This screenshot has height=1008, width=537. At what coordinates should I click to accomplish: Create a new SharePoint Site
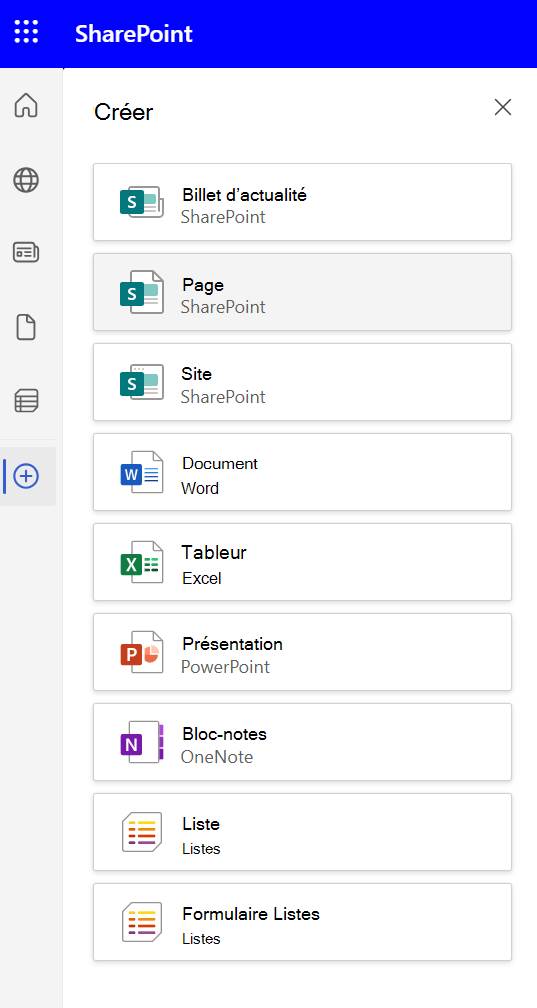pos(302,382)
